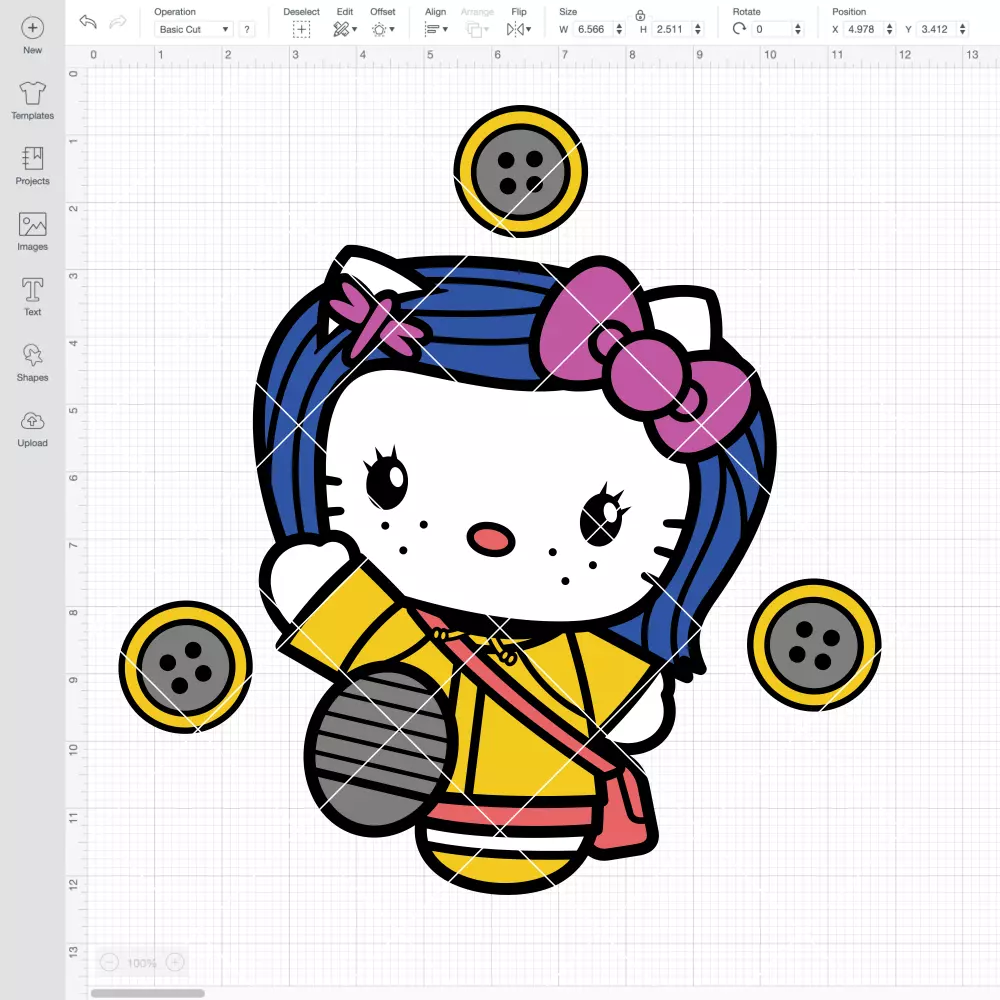Screen dimensions: 1000x1000
Task: Open the Upload panel
Action: pos(33,429)
